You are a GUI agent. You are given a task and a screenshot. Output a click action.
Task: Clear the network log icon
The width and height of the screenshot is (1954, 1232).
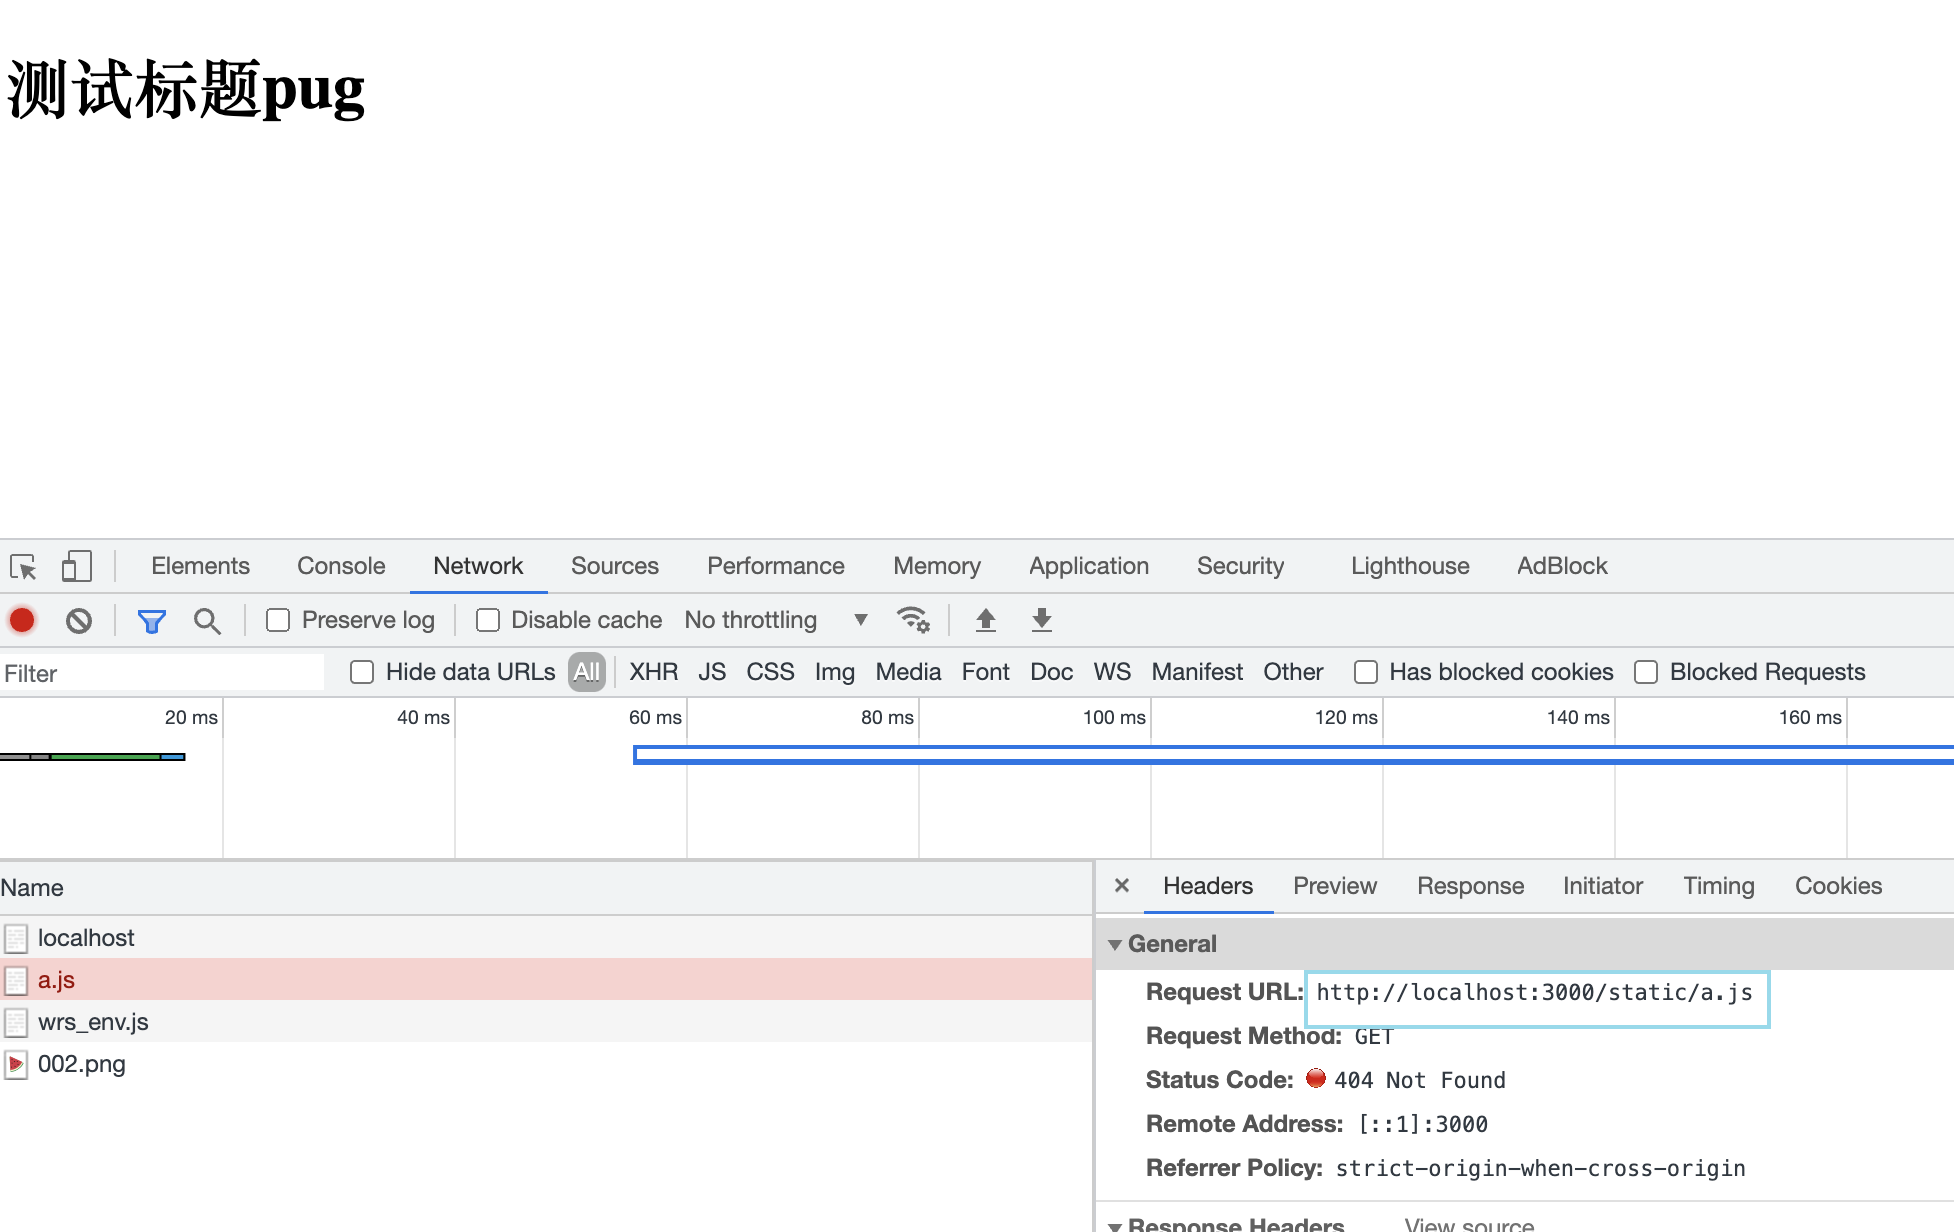coord(79,620)
